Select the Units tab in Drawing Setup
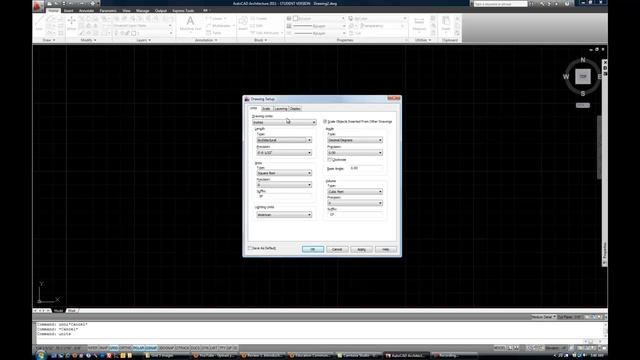 click(x=253, y=108)
